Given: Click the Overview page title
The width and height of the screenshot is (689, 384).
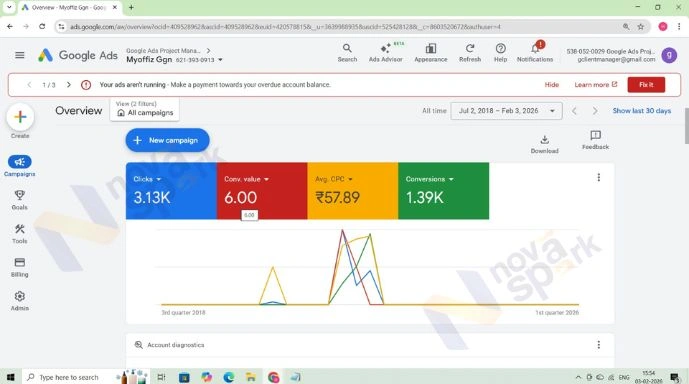Looking at the screenshot, I should tap(79, 111).
